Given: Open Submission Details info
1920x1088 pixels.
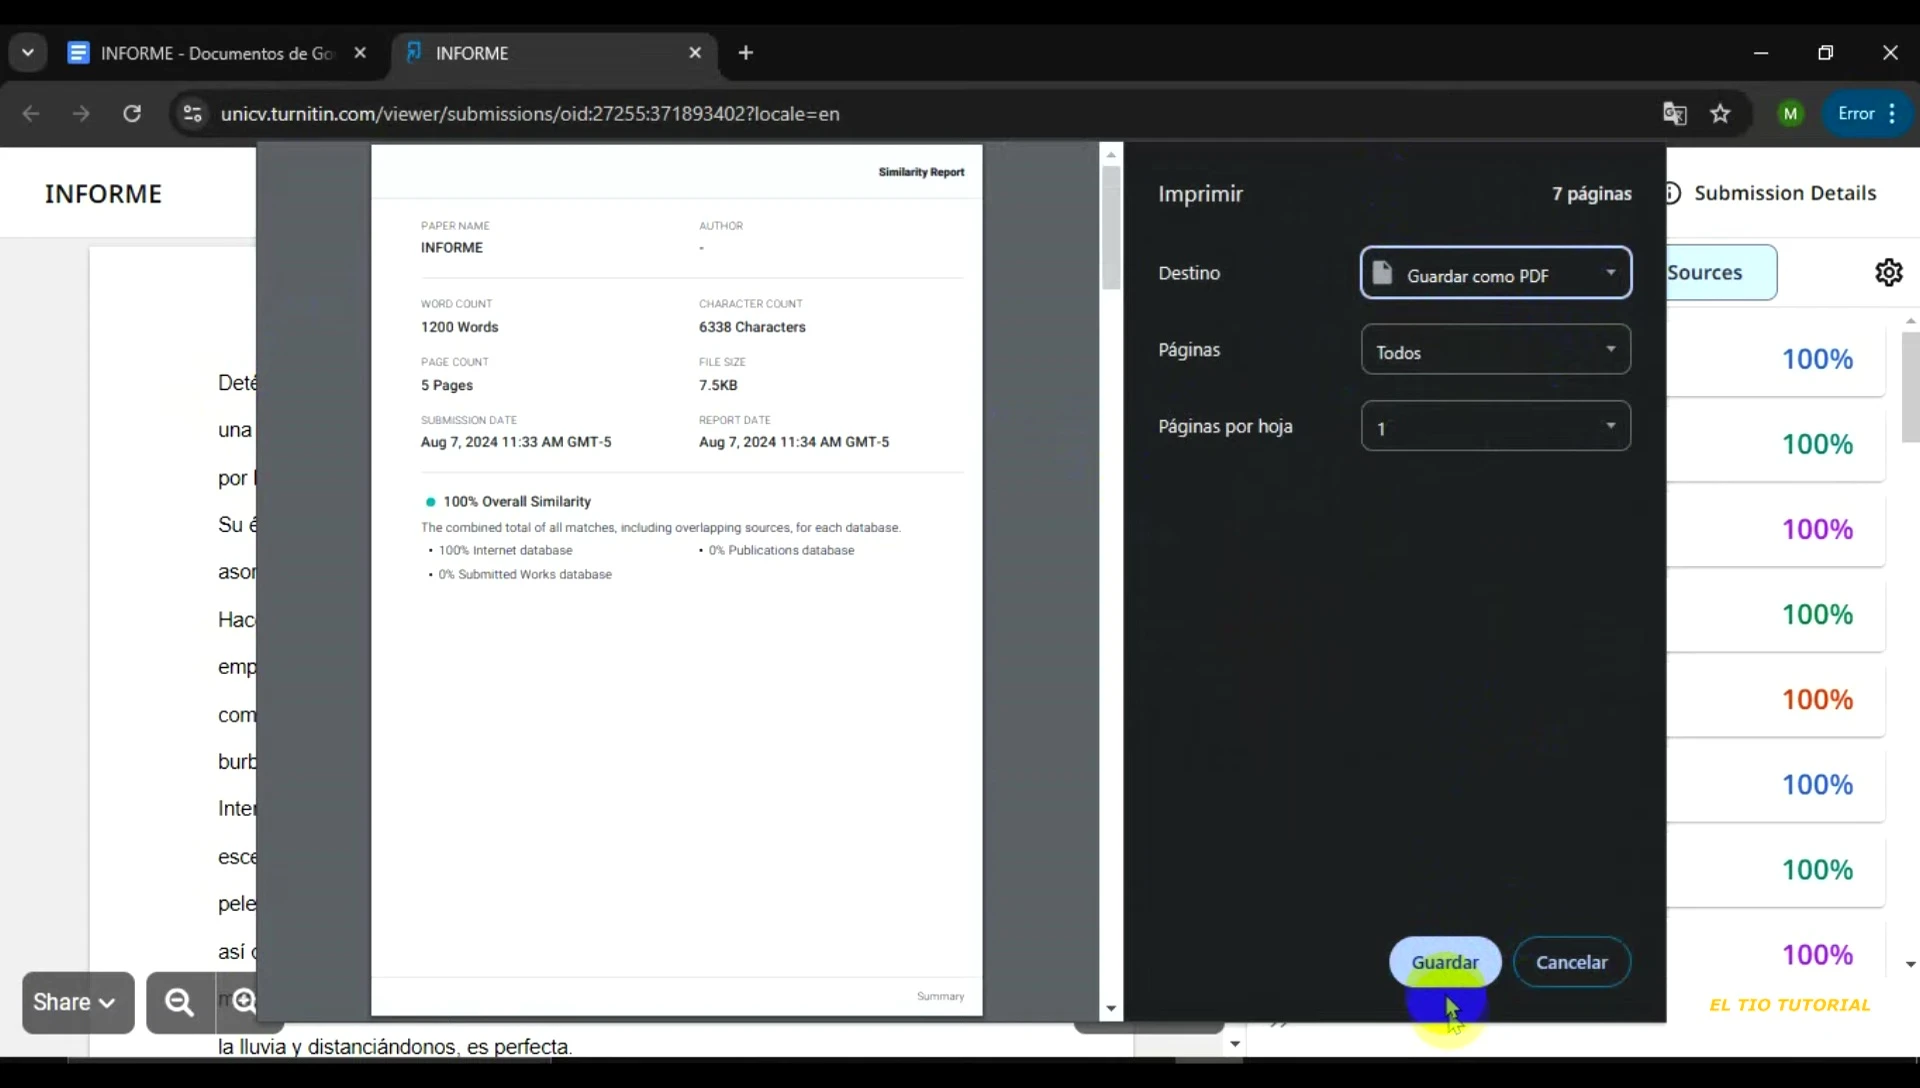Looking at the screenshot, I should coord(1772,193).
